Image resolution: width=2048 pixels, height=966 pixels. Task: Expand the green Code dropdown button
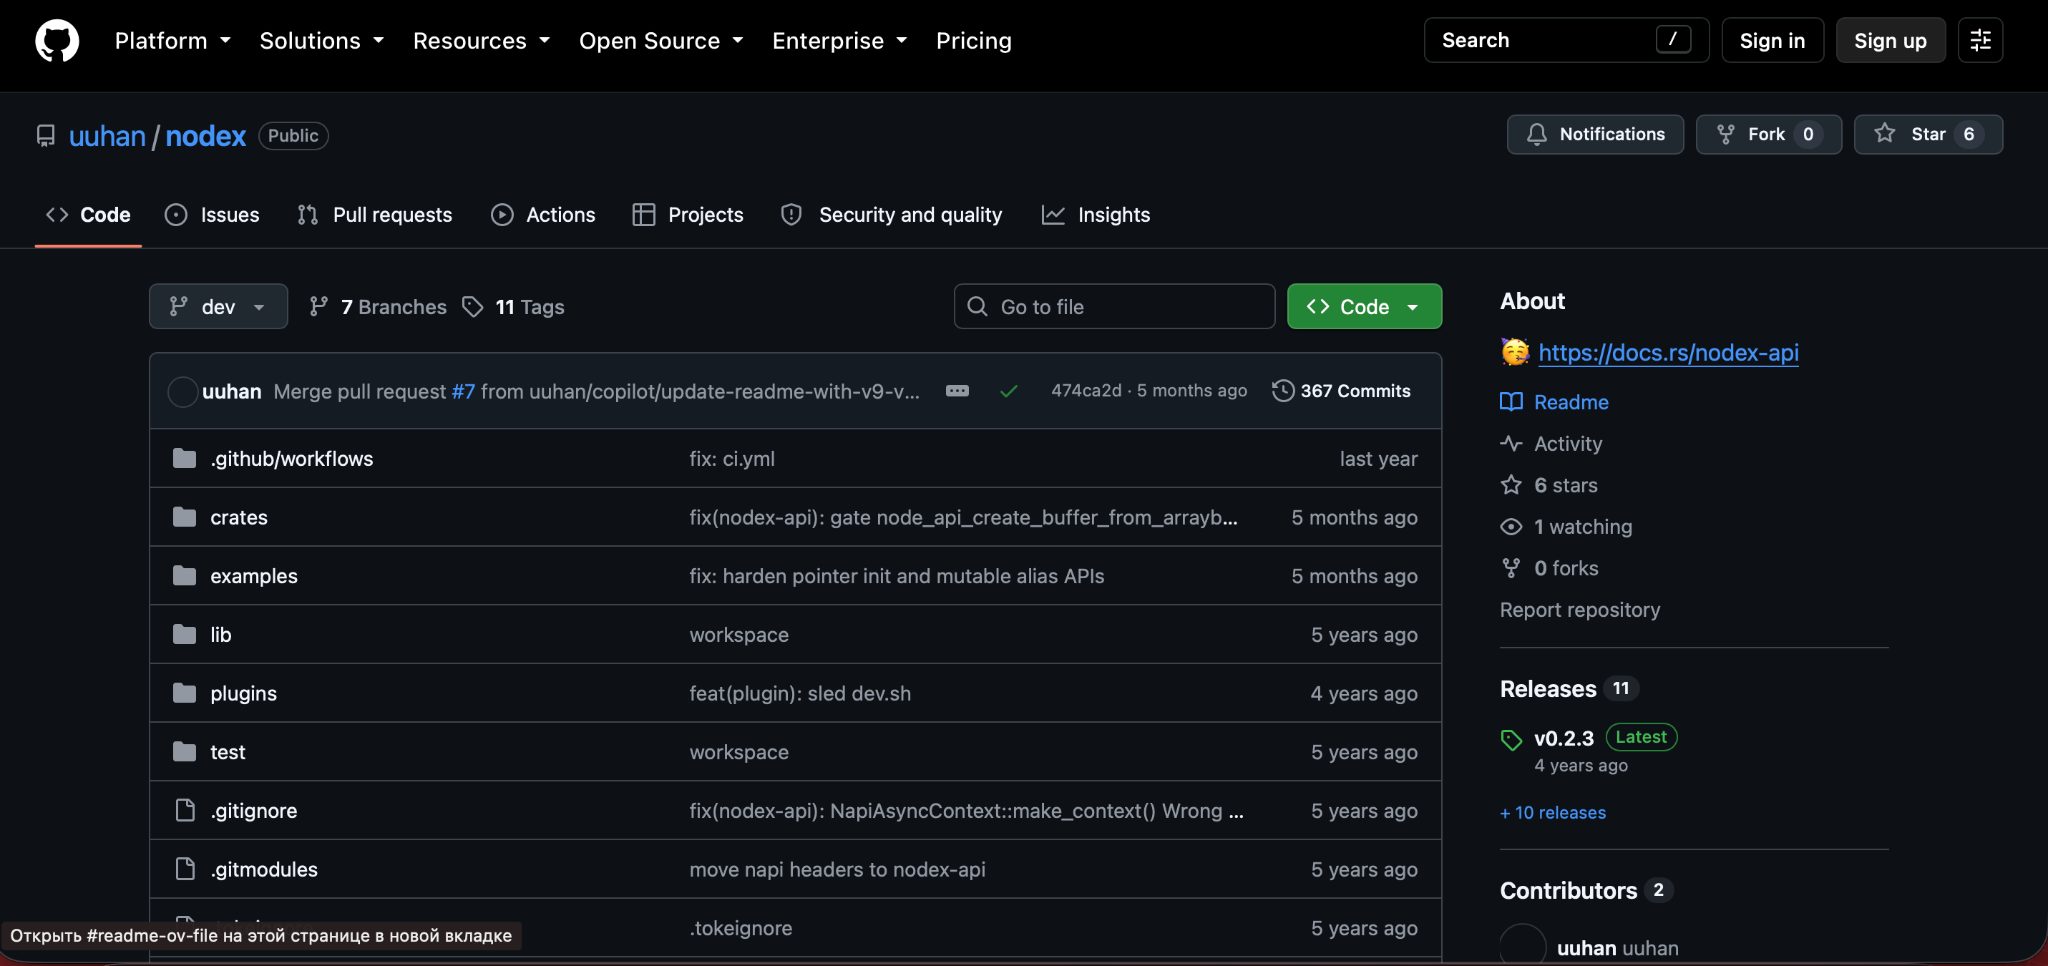pos(1364,306)
